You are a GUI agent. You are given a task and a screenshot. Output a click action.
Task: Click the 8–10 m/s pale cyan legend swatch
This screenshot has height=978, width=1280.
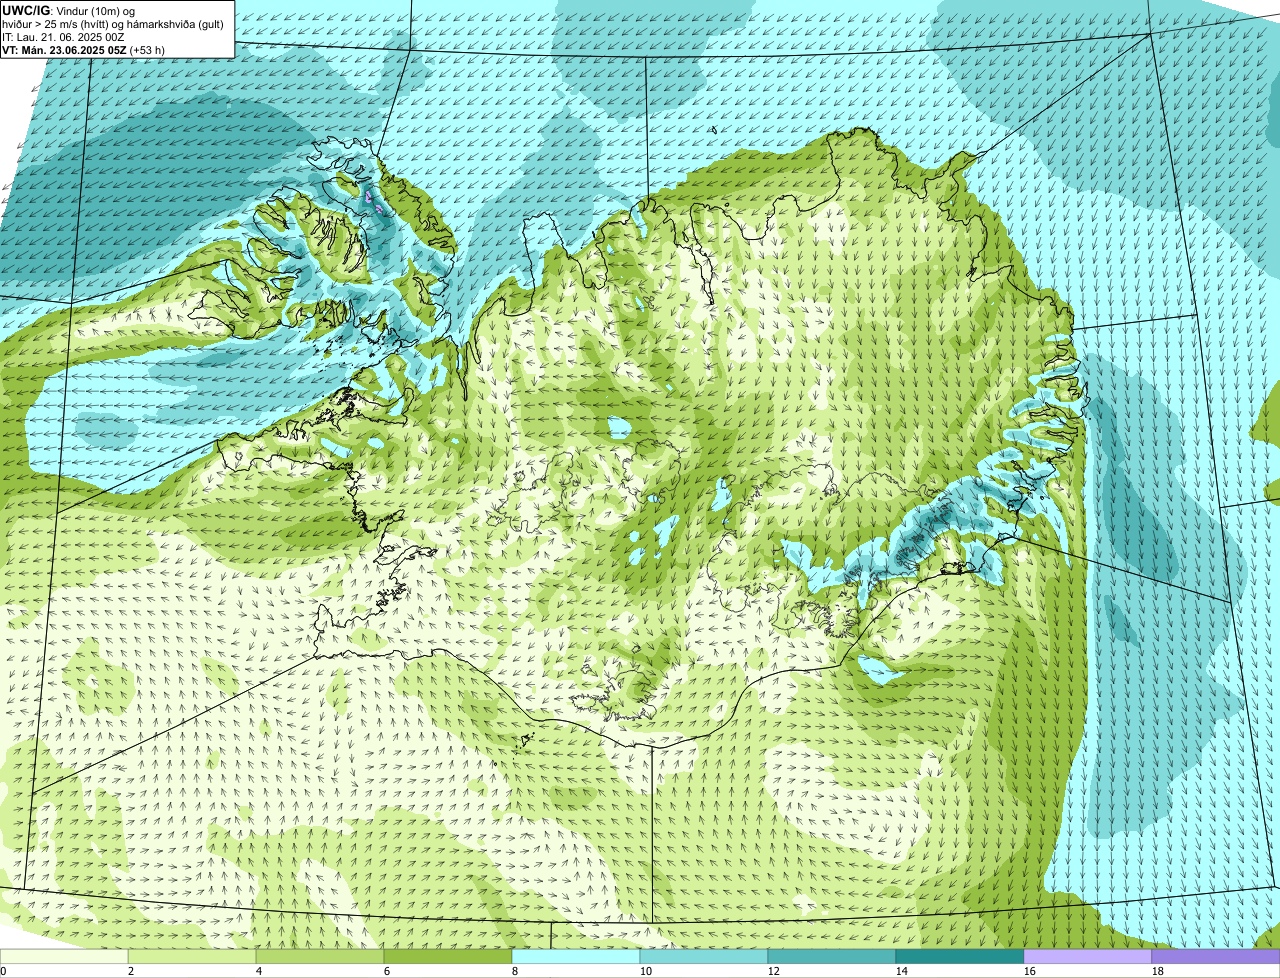(576, 956)
